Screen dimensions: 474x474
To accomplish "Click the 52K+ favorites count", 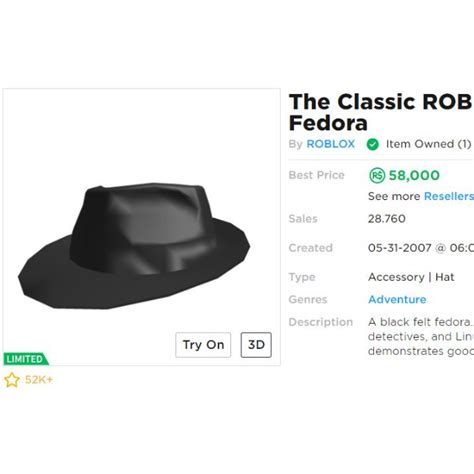I will (39, 380).
